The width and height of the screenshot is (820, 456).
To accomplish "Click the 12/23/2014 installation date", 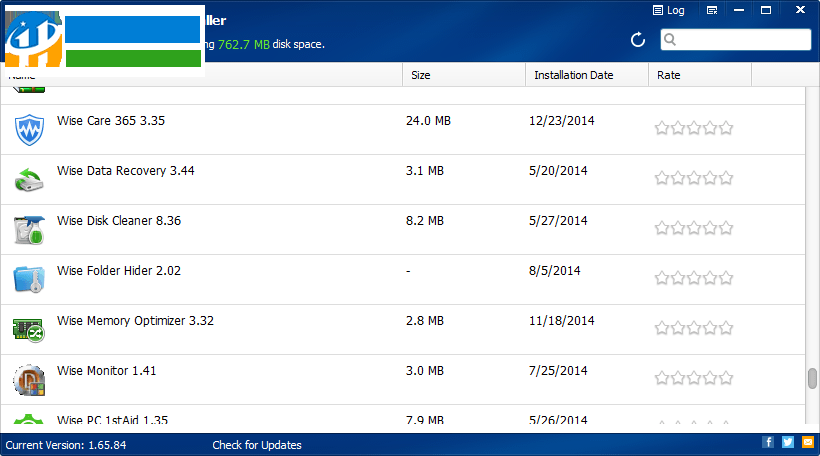I will [x=562, y=121].
